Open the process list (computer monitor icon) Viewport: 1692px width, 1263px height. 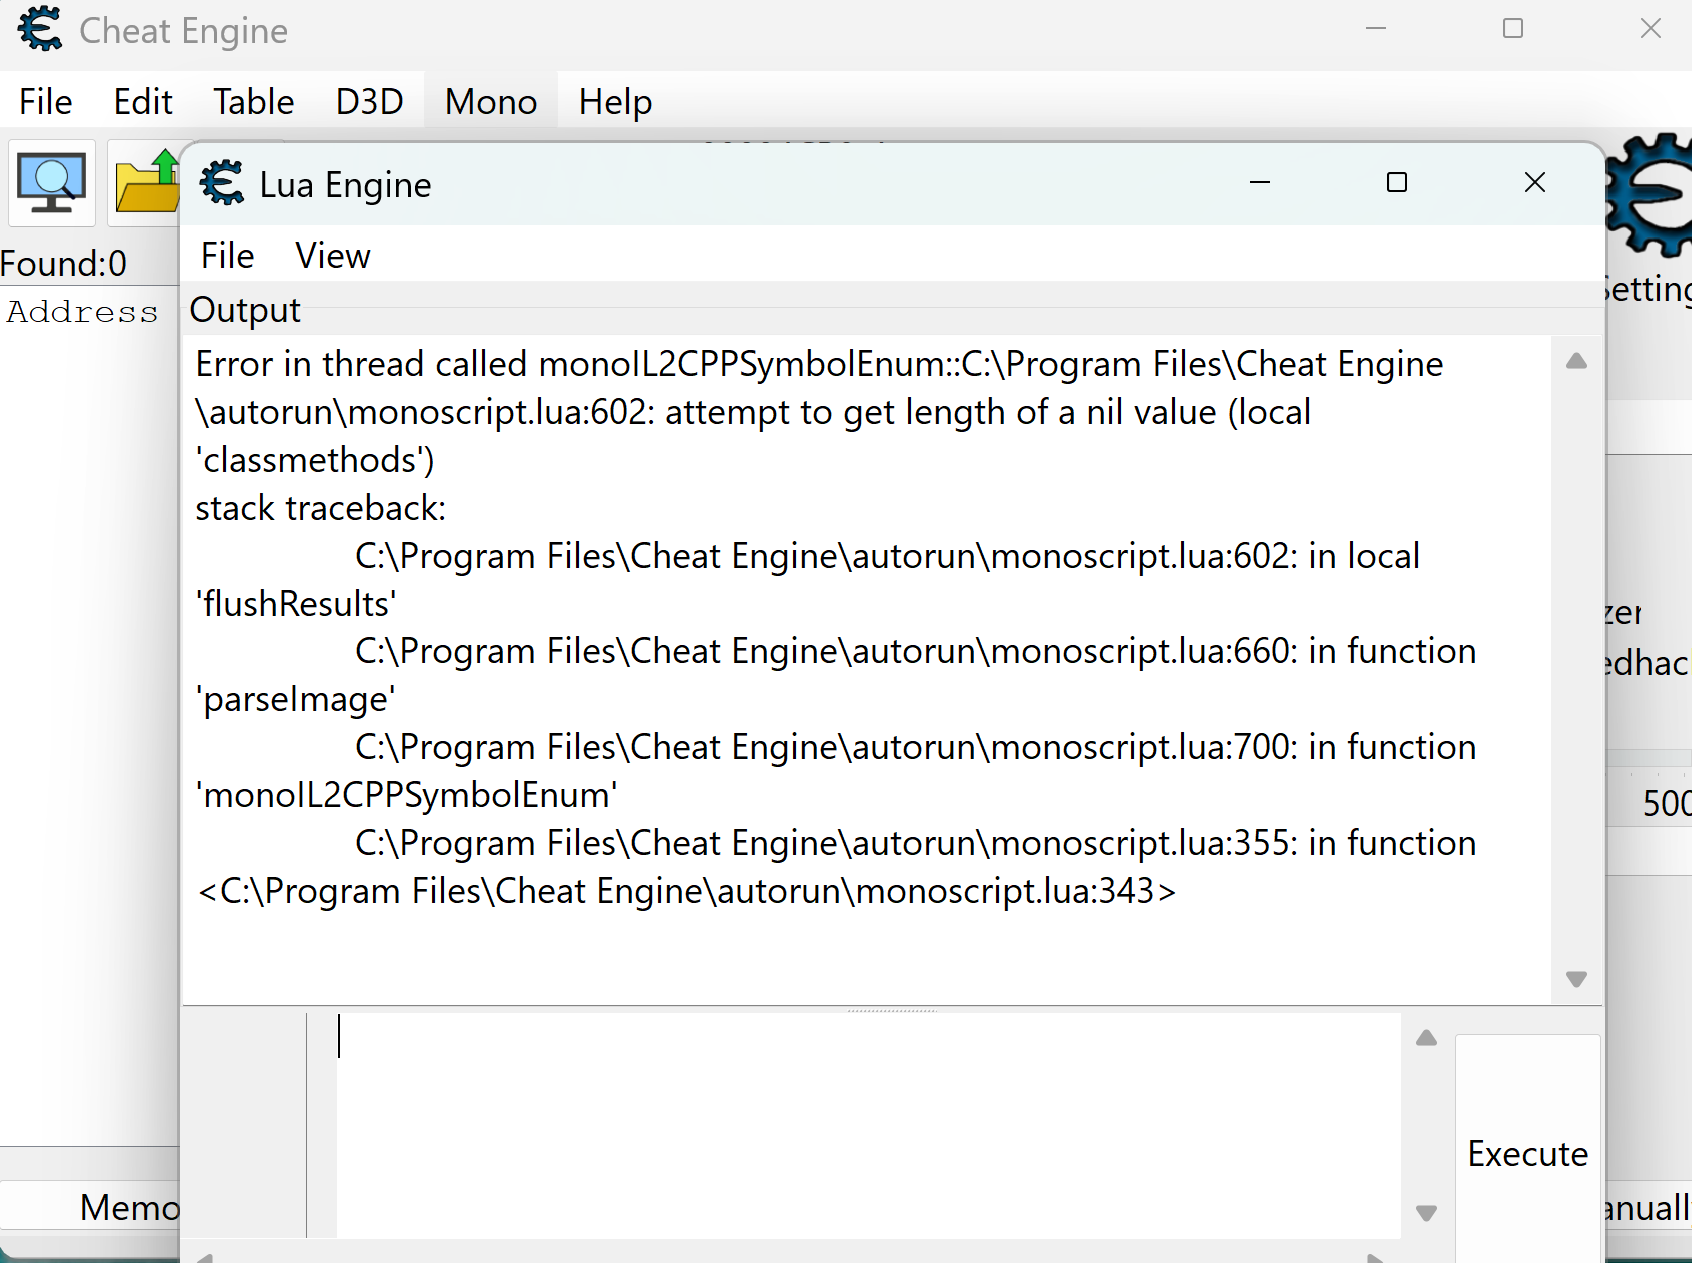click(x=52, y=183)
